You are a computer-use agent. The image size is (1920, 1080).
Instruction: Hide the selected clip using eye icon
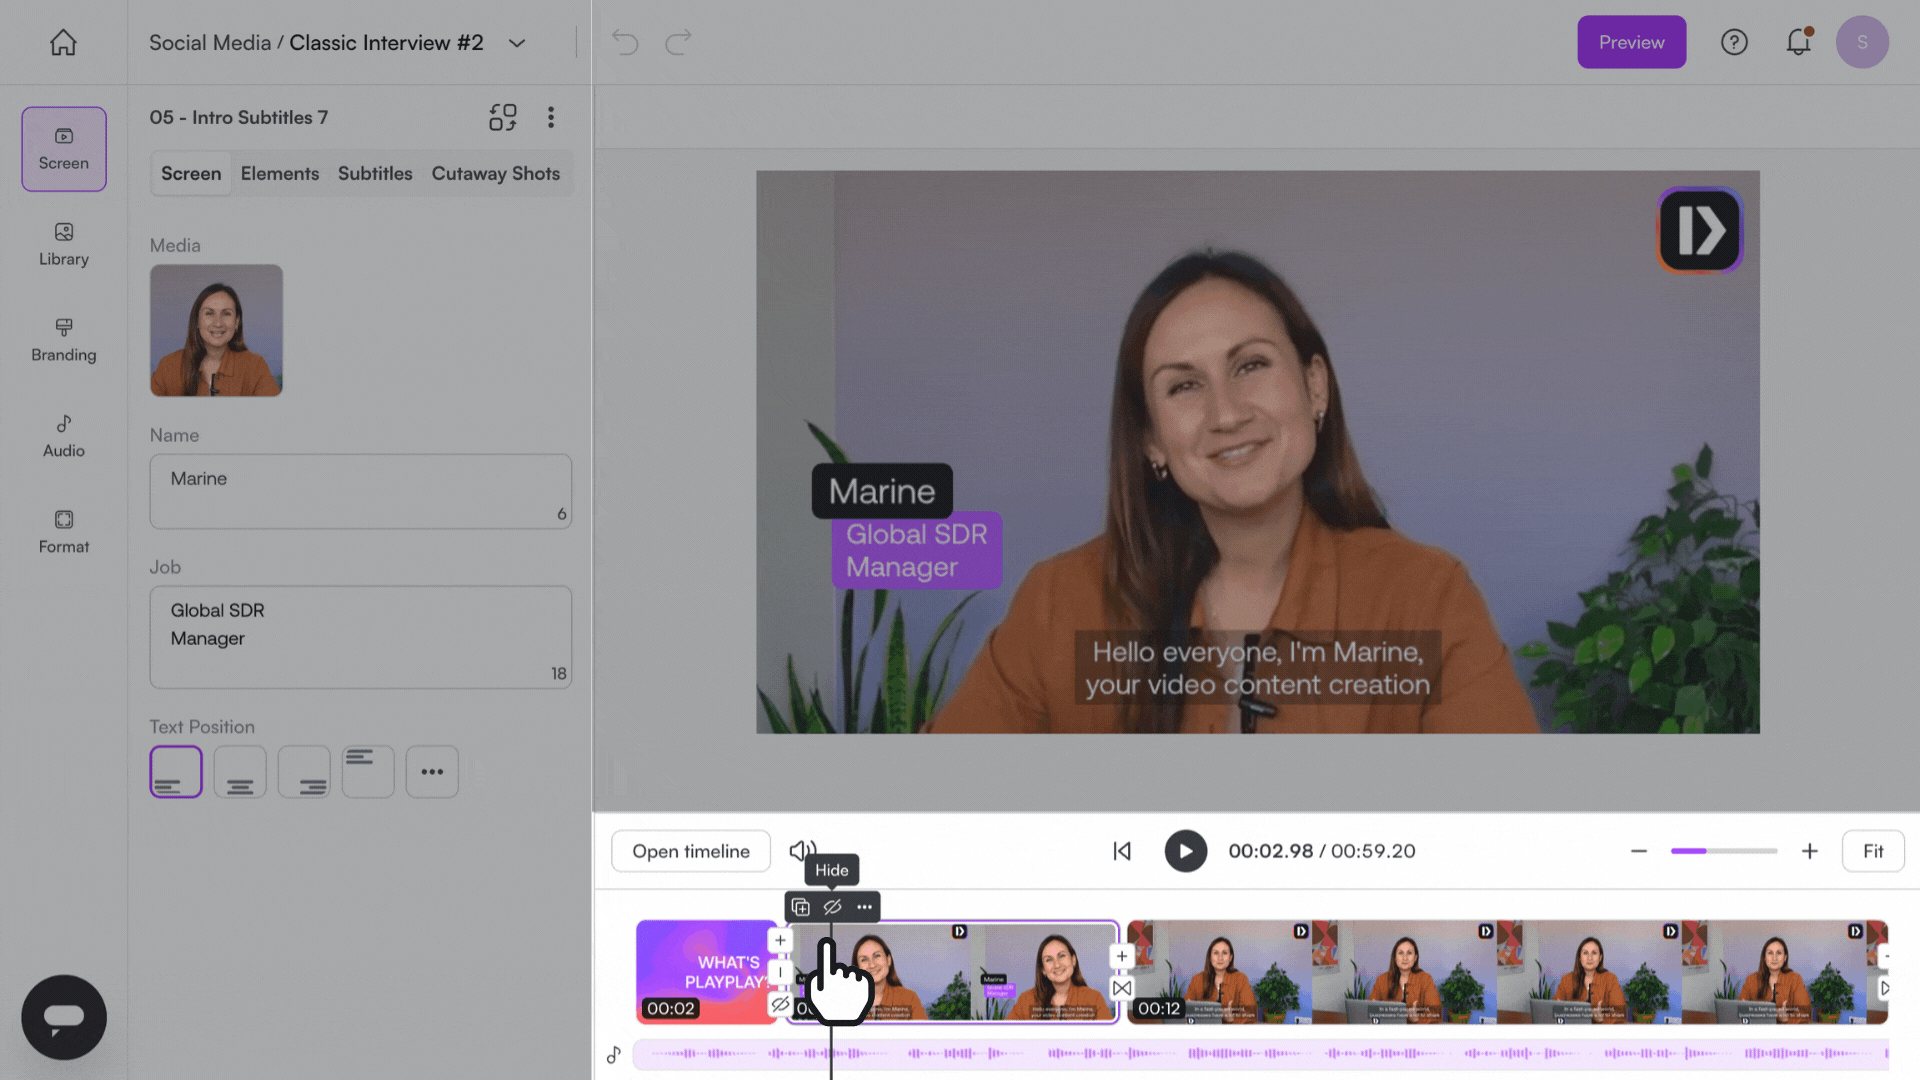tap(832, 907)
